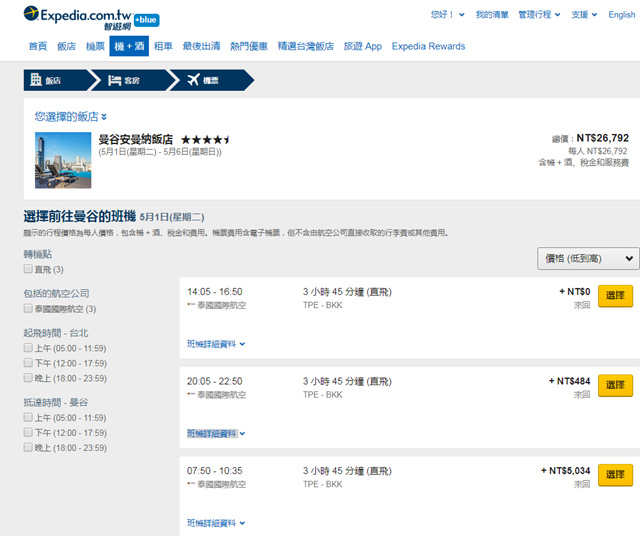640x536 pixels.
Task: Select the +NT$484 flight 選擇 button
Action: tap(616, 385)
